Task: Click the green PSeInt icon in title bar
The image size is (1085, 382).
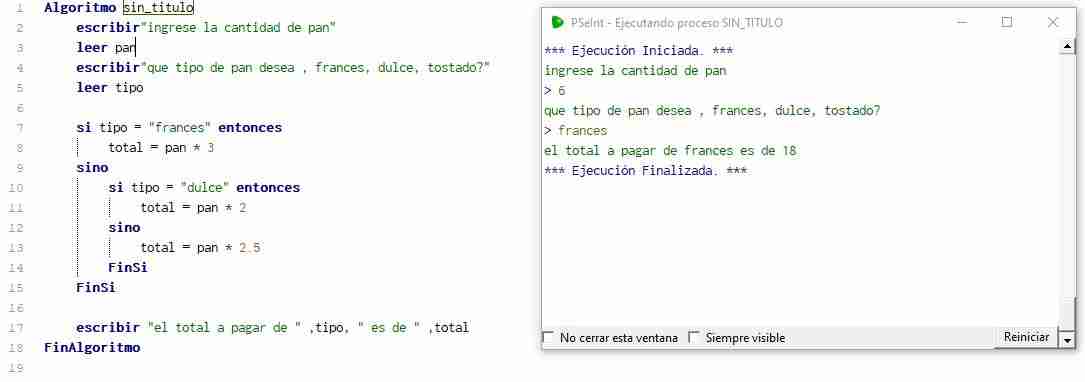Action: [557, 22]
